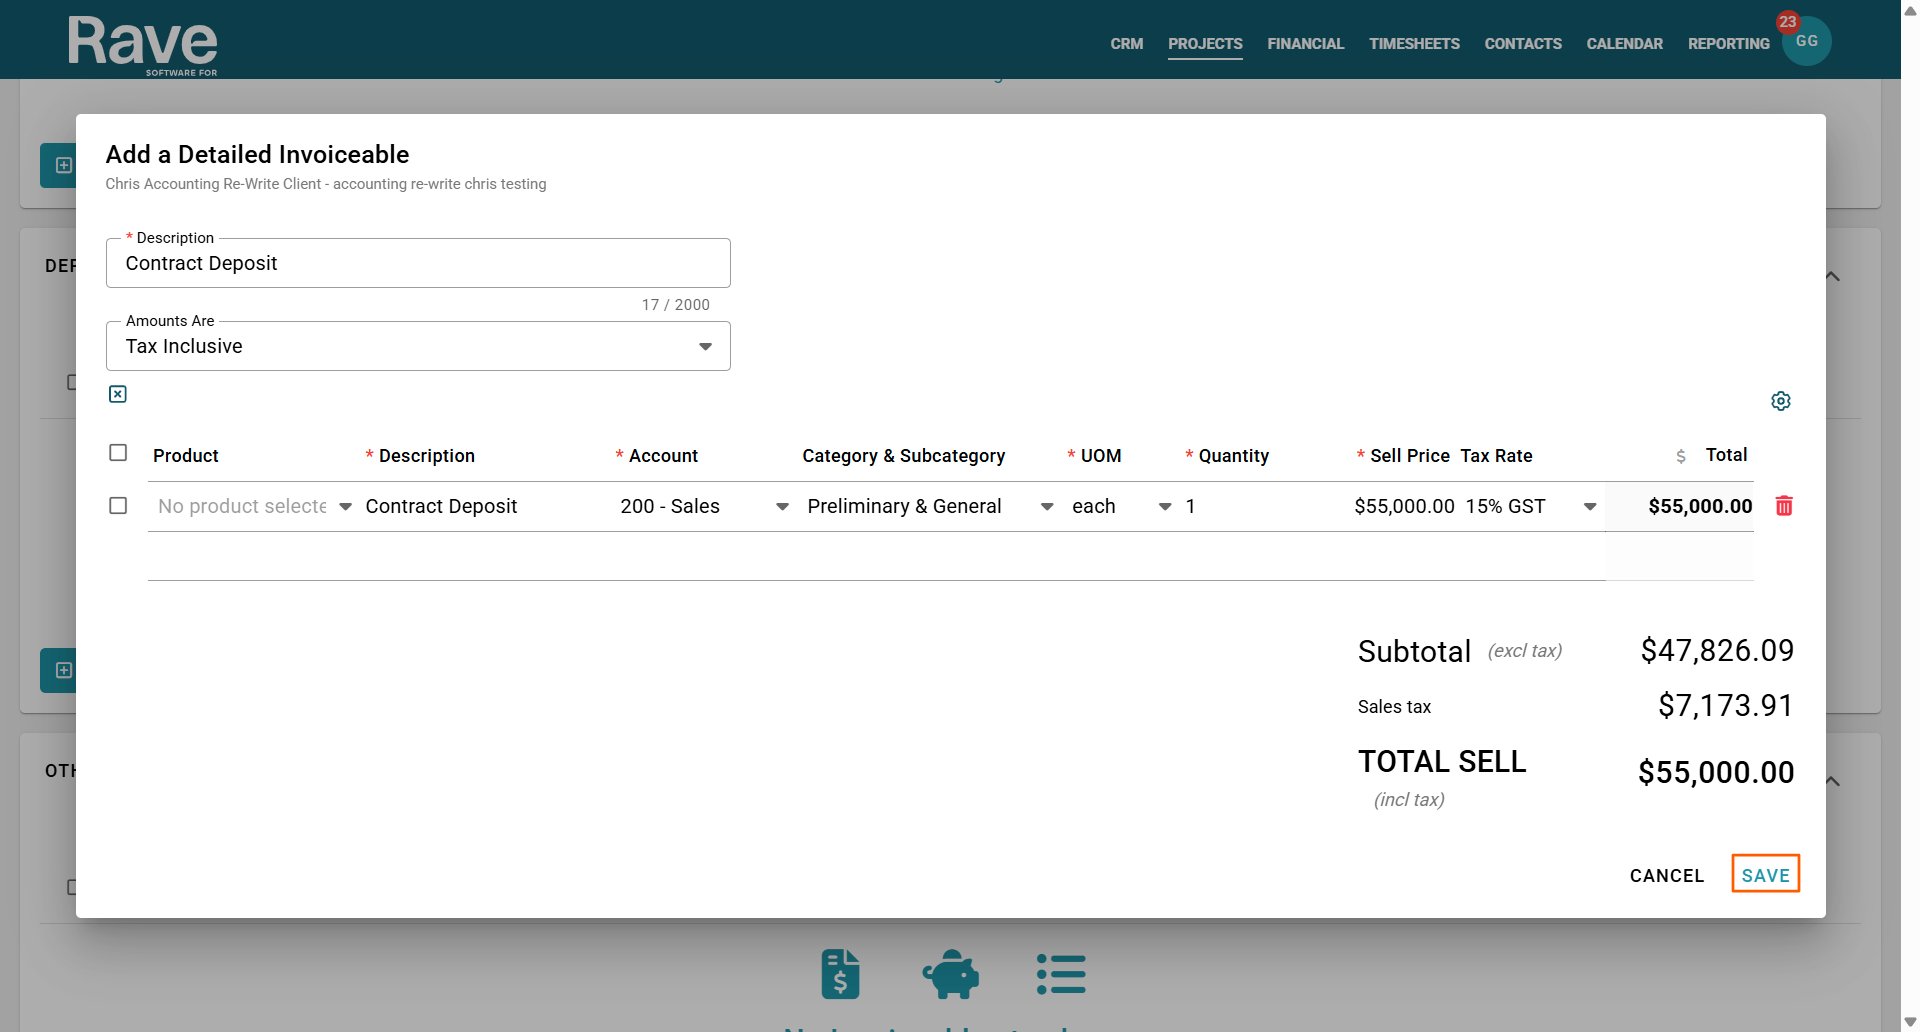Open the Amounts Are dropdown
Screen dimensions: 1920x1032
[x=417, y=346]
